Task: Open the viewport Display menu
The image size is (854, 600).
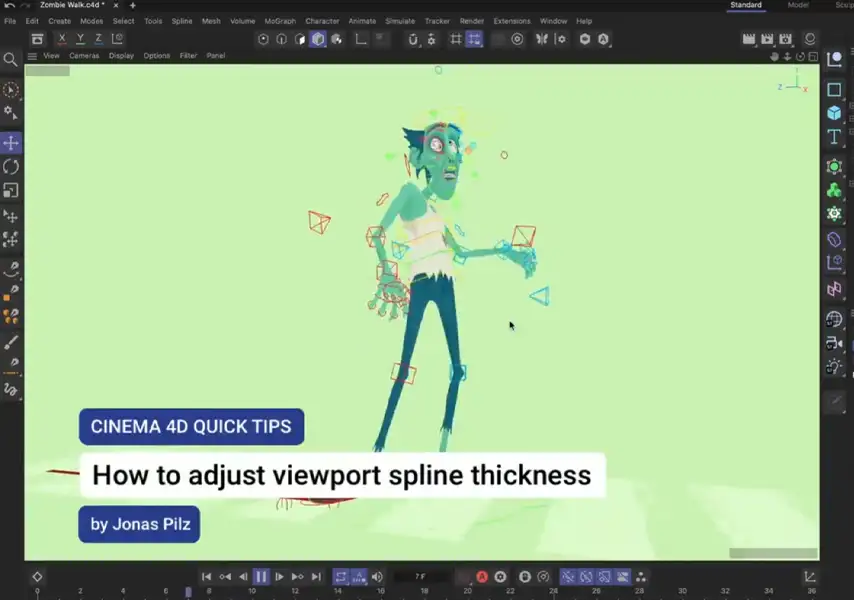Action: [x=121, y=56]
